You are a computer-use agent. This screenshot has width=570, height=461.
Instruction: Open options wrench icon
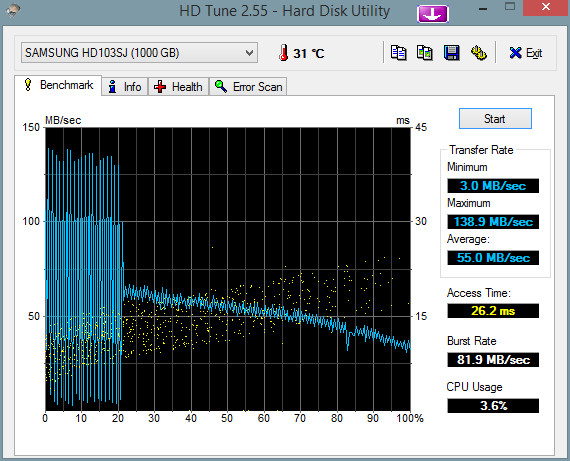[479, 53]
